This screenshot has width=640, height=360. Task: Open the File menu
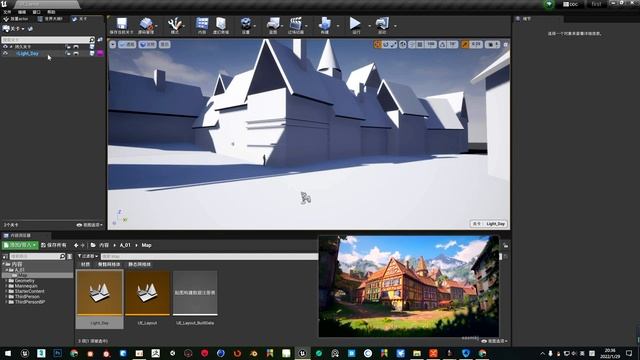click(x=7, y=12)
